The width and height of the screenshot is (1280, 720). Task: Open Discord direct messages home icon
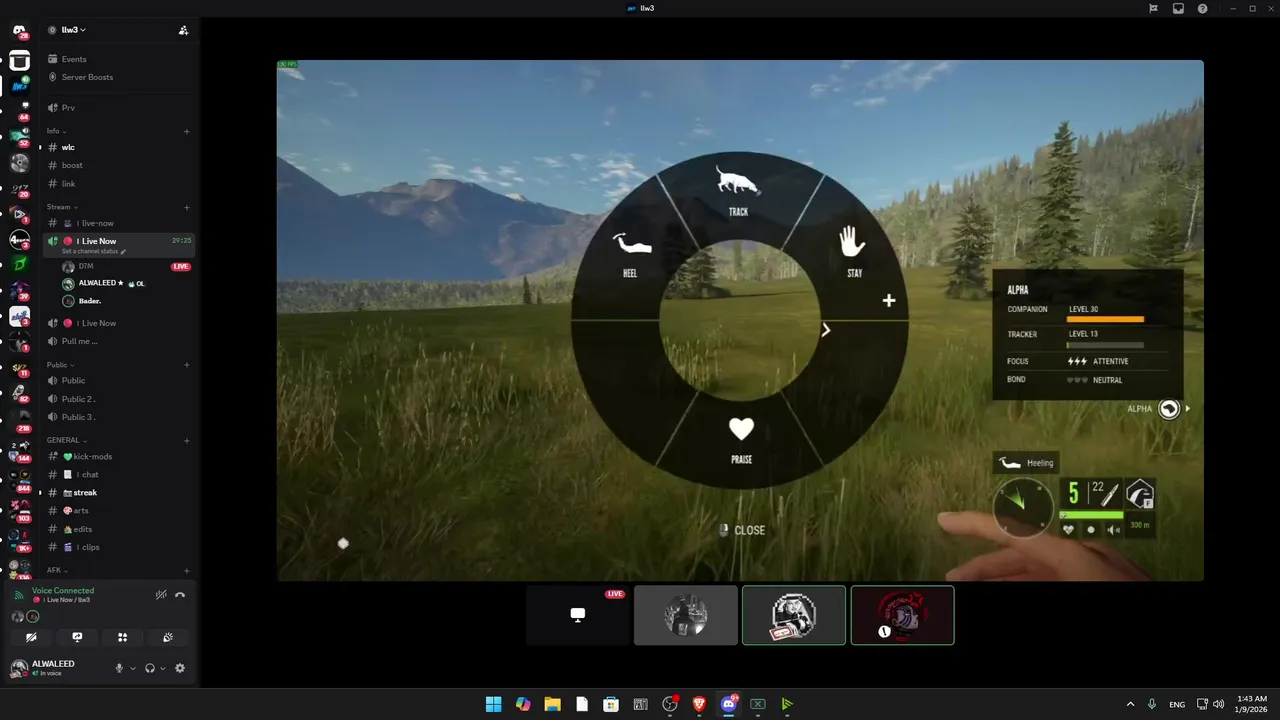click(x=19, y=31)
